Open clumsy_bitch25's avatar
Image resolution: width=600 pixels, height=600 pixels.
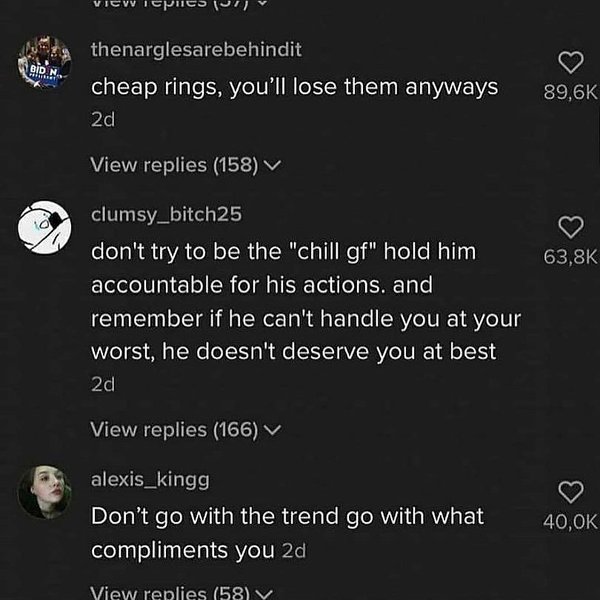[45, 229]
